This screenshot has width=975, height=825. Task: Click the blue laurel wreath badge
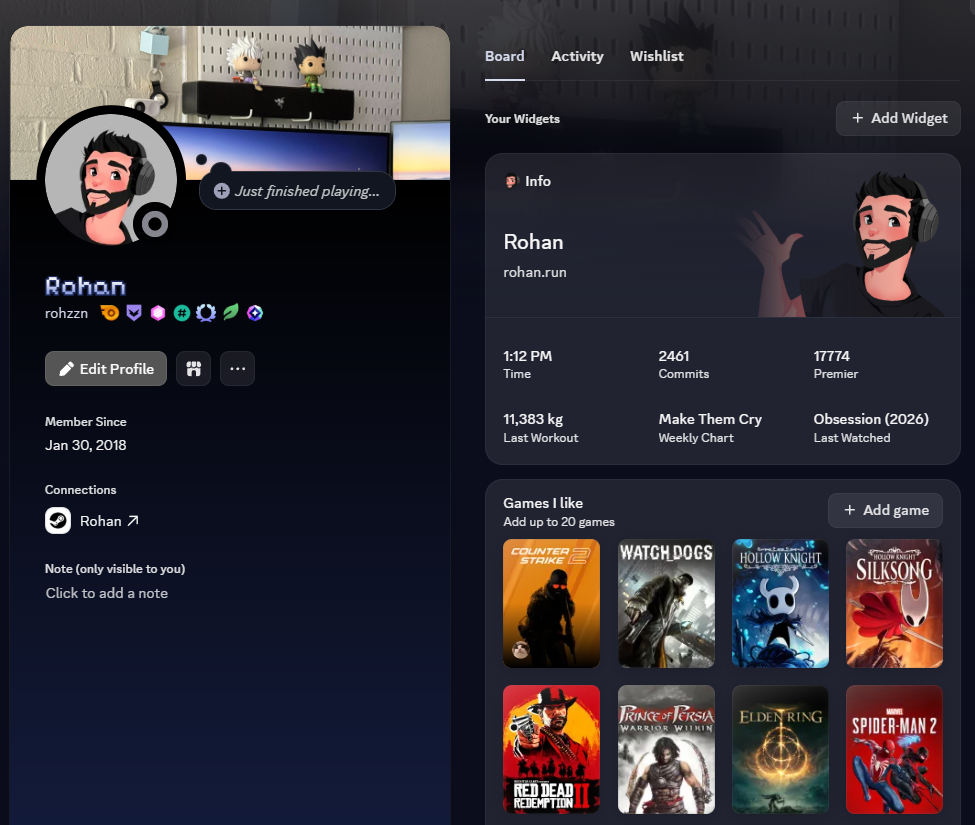[206, 313]
